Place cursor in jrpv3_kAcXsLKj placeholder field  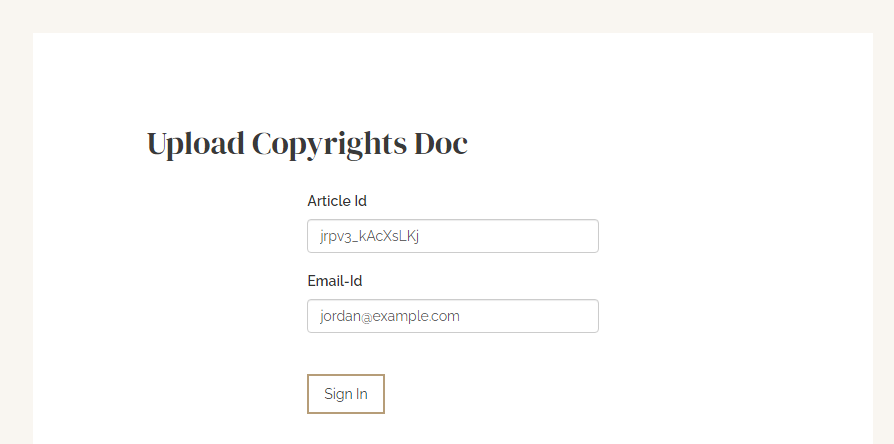tap(453, 236)
